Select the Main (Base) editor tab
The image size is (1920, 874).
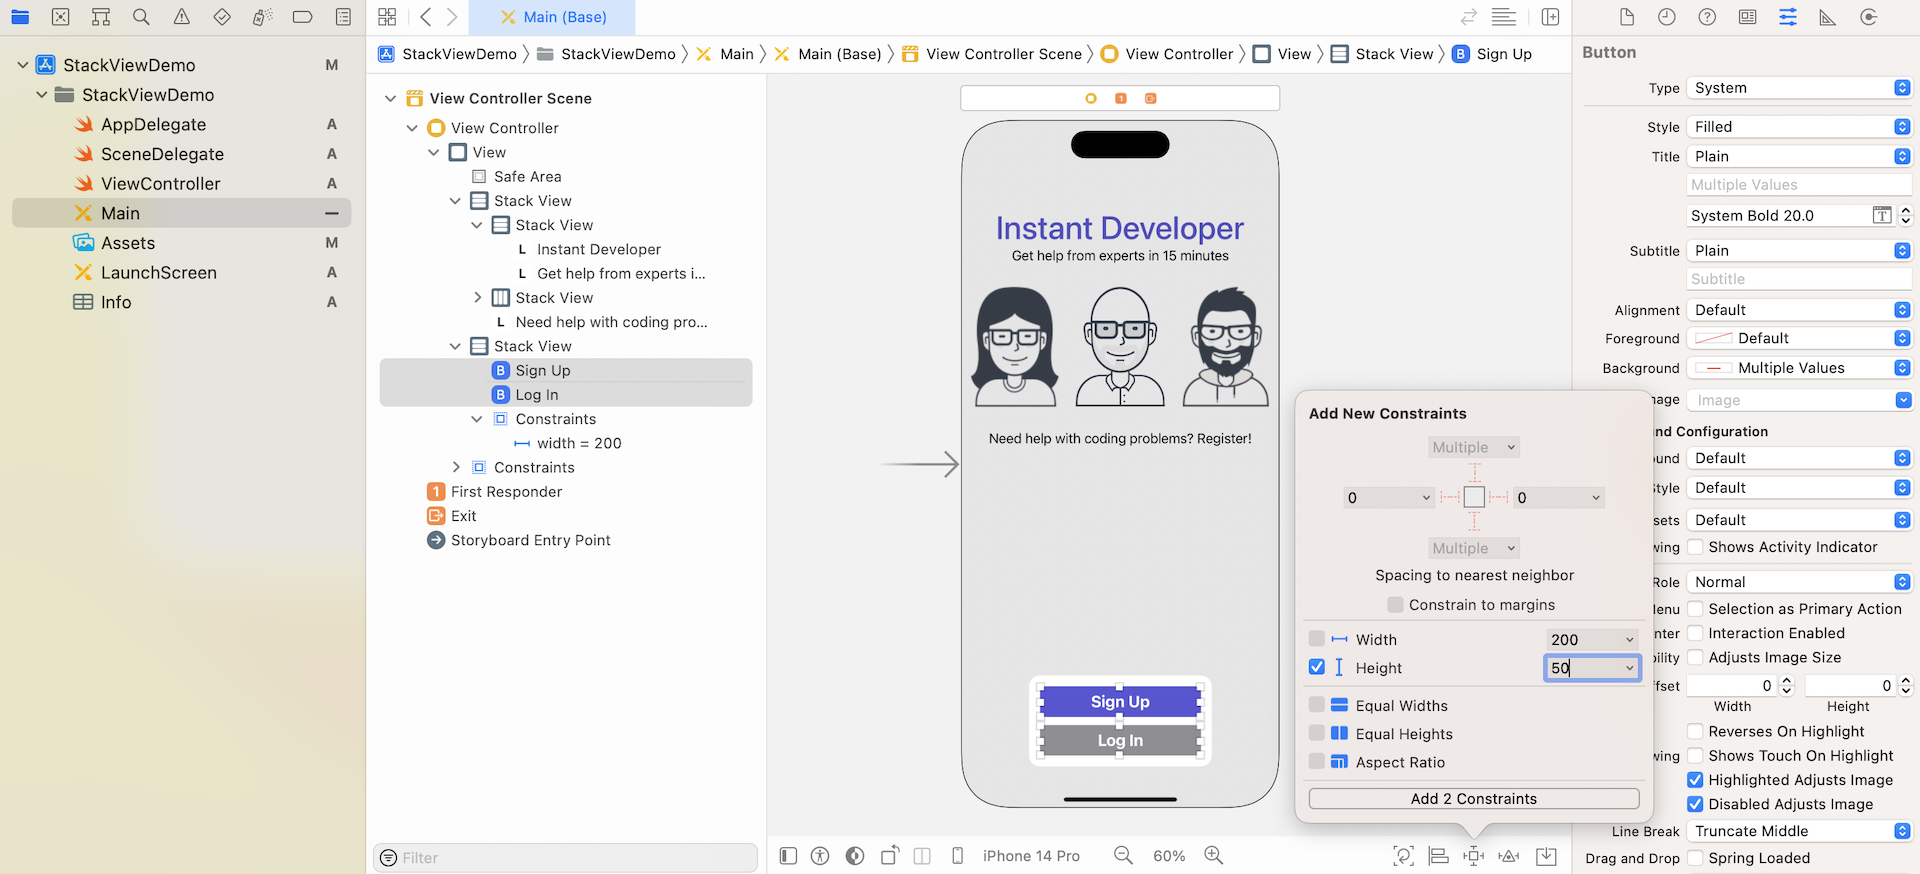pyautogui.click(x=553, y=17)
